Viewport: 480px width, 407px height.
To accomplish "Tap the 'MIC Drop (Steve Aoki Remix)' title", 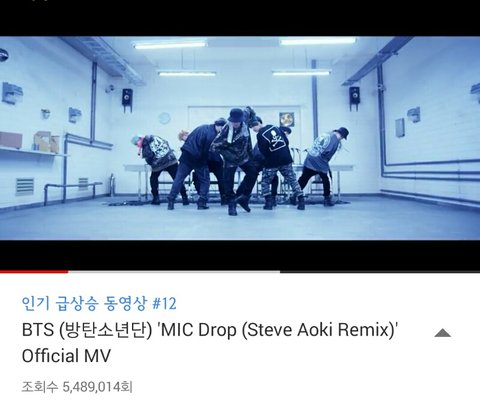I will [279, 330].
